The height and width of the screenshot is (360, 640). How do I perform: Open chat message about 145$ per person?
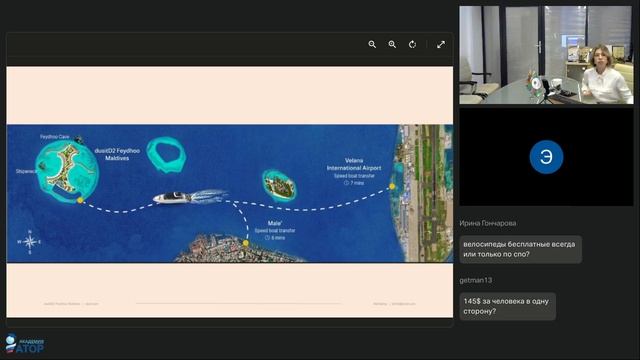pyautogui.click(x=507, y=306)
